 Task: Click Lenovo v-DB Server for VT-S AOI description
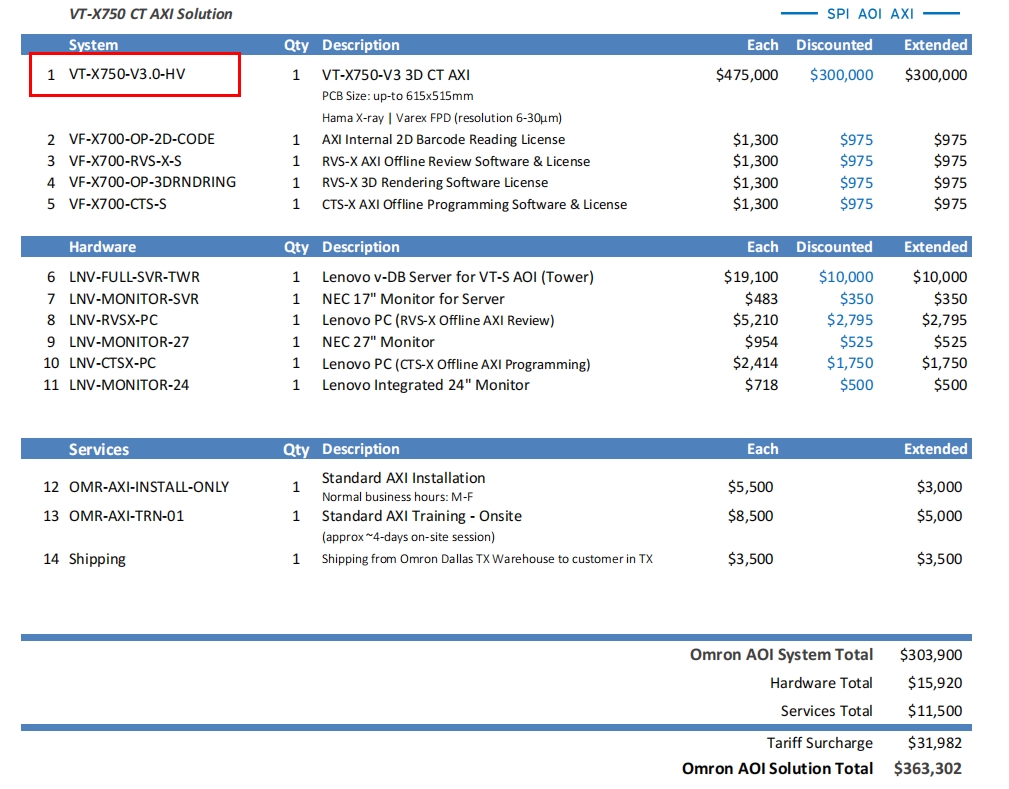tap(458, 277)
